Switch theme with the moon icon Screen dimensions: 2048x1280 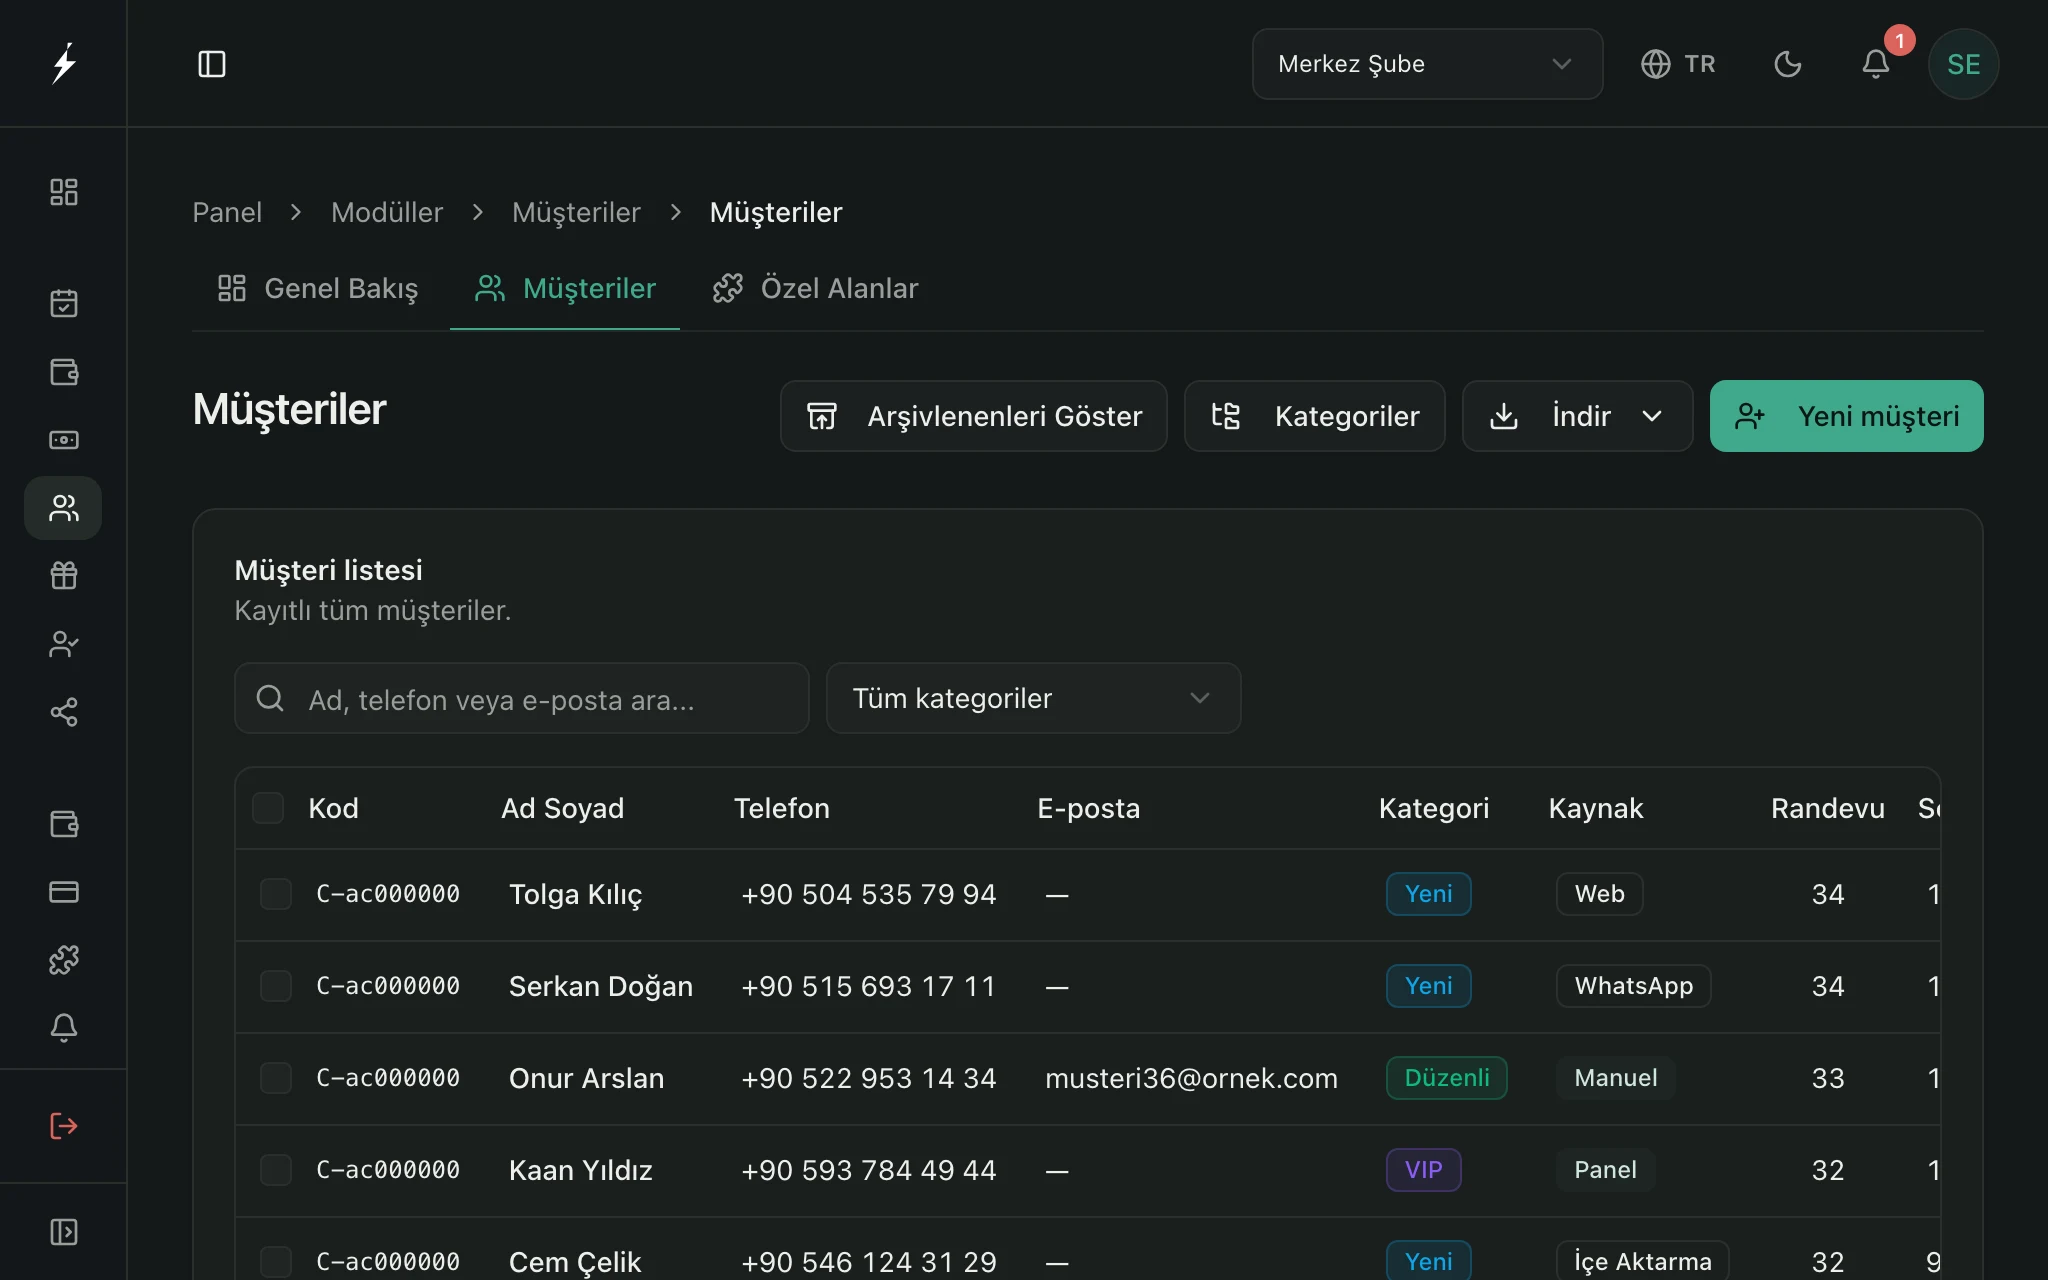pyautogui.click(x=1788, y=64)
